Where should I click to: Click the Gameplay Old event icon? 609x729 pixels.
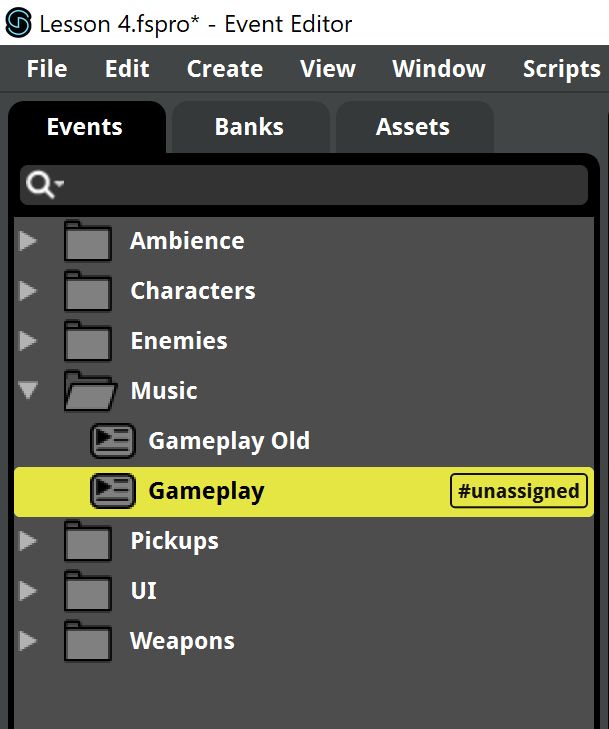[113, 440]
